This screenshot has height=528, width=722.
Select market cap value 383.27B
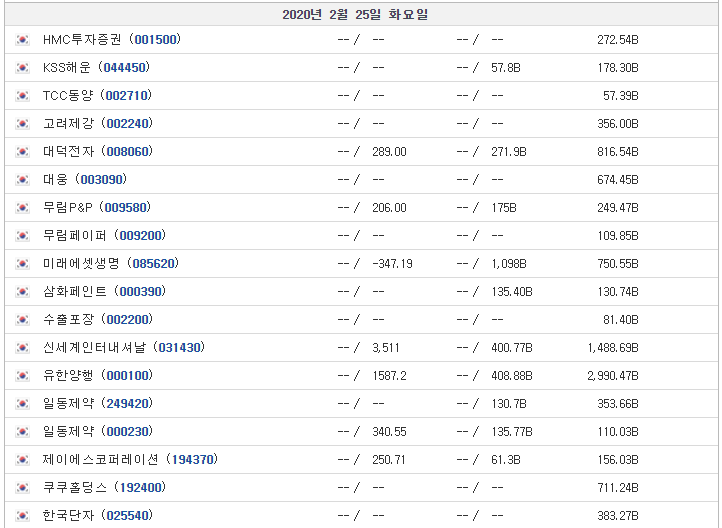617,516
